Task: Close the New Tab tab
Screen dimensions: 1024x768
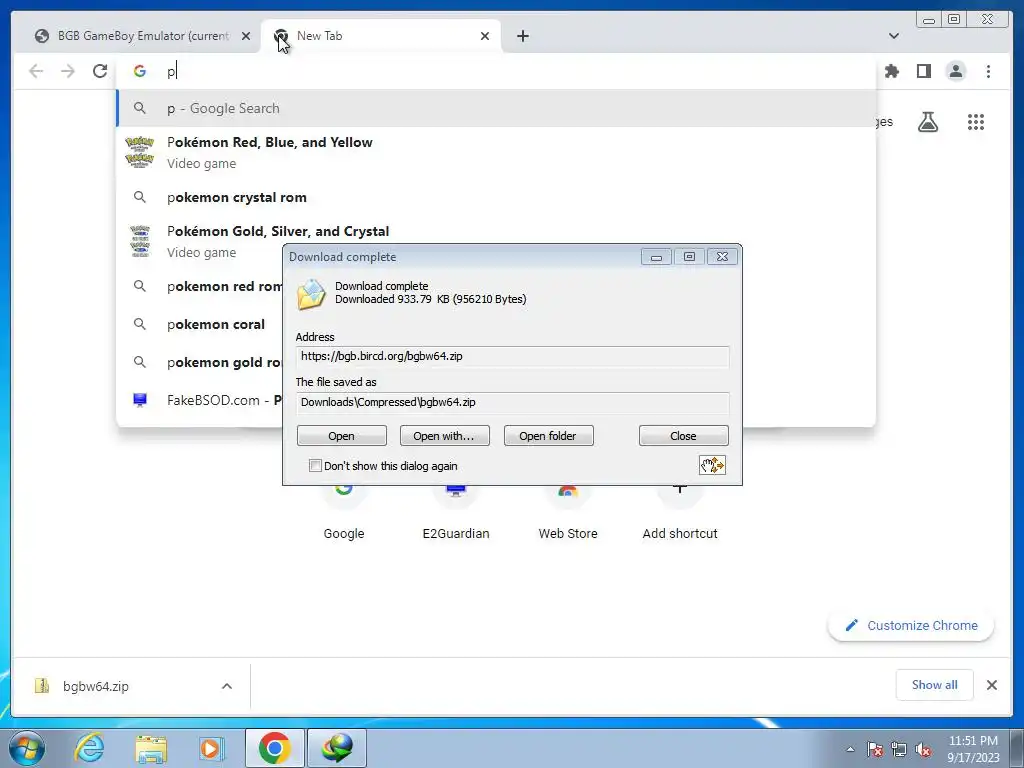Action: [x=485, y=36]
